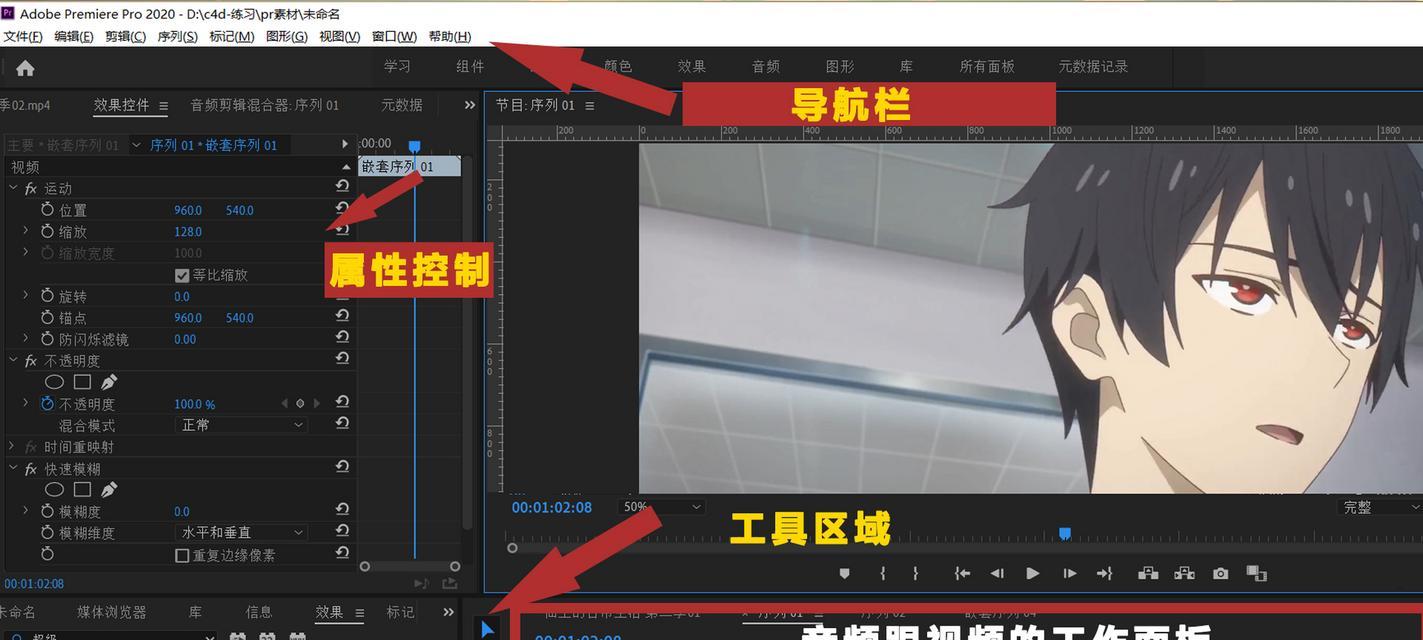Toggle the fx button of 运动 effect
Screen dimensions: 1423x640
[31, 188]
